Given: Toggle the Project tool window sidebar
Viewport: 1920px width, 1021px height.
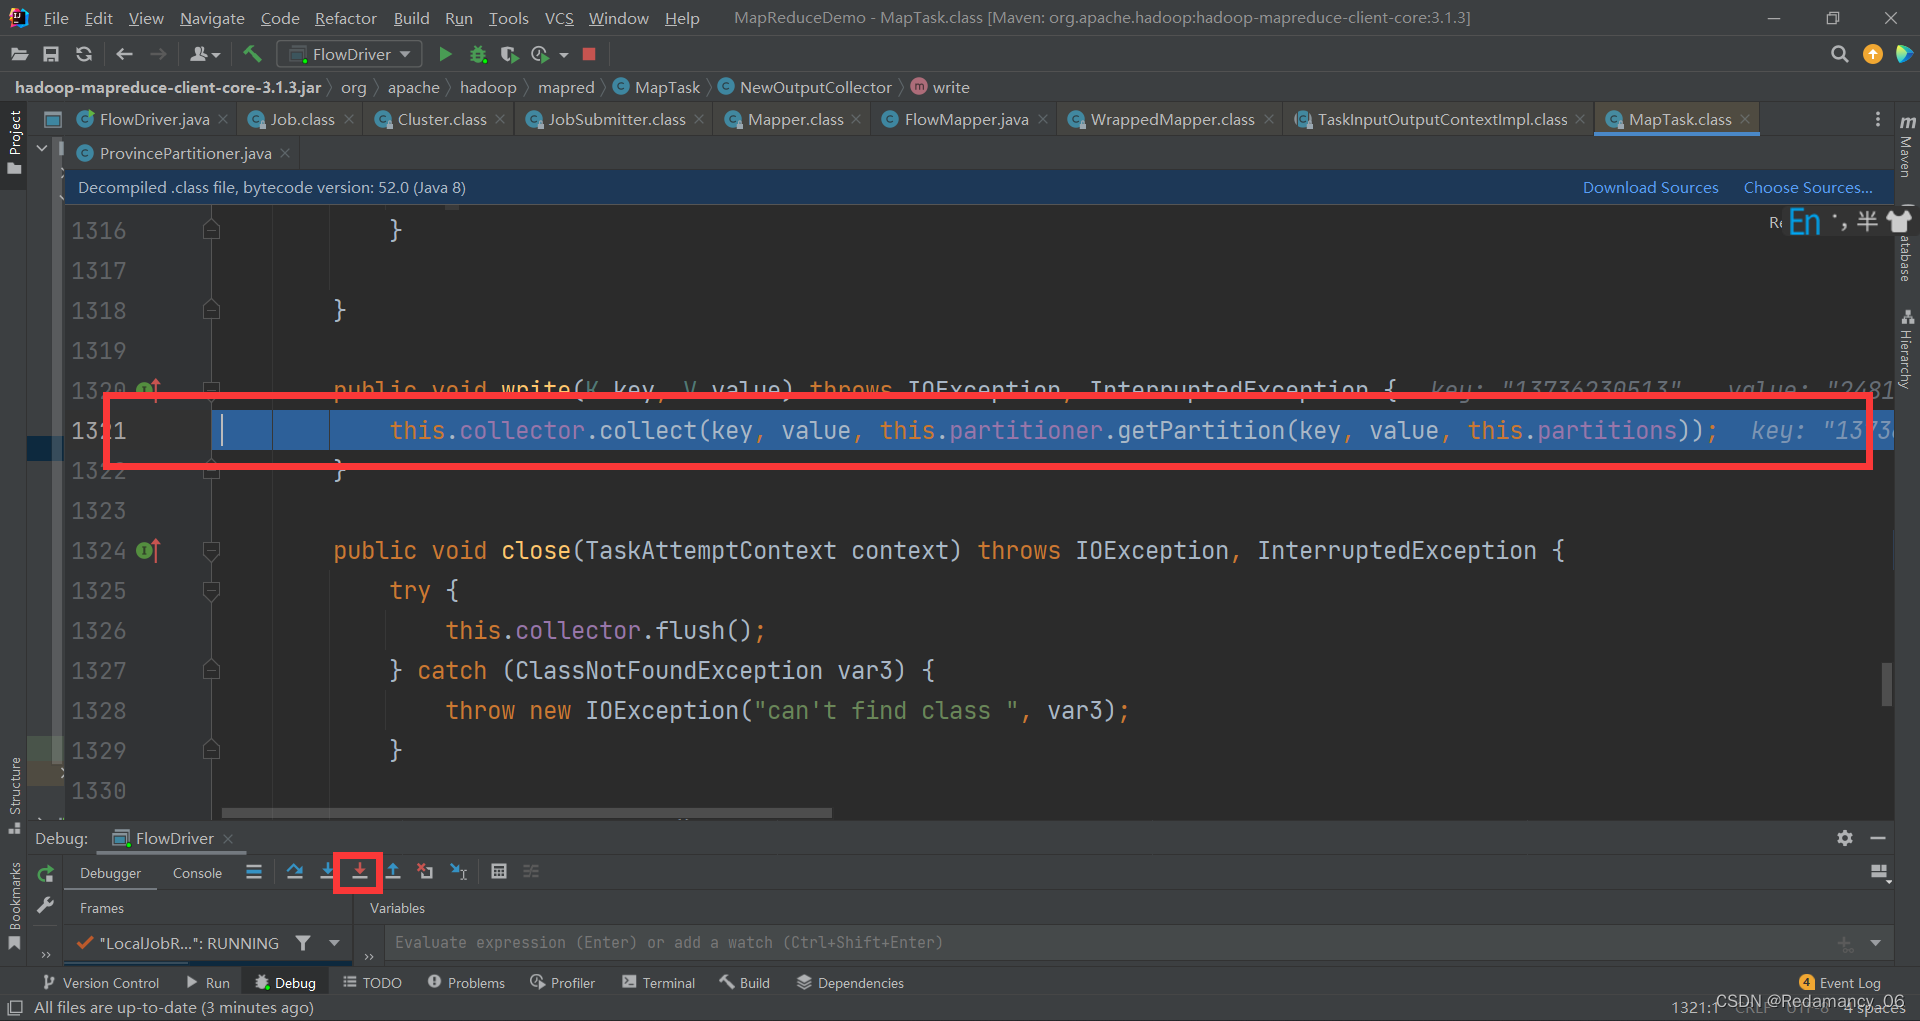Looking at the screenshot, I should pos(14,141).
